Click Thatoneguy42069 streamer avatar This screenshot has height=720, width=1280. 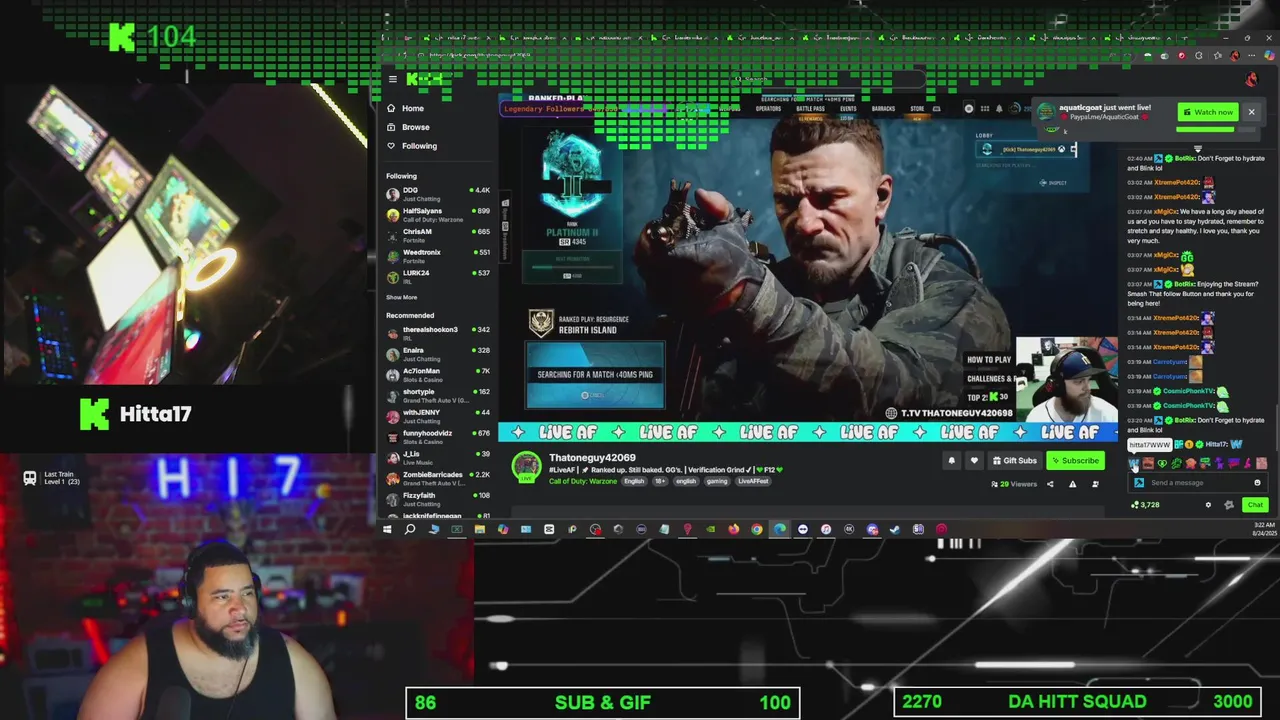click(526, 466)
